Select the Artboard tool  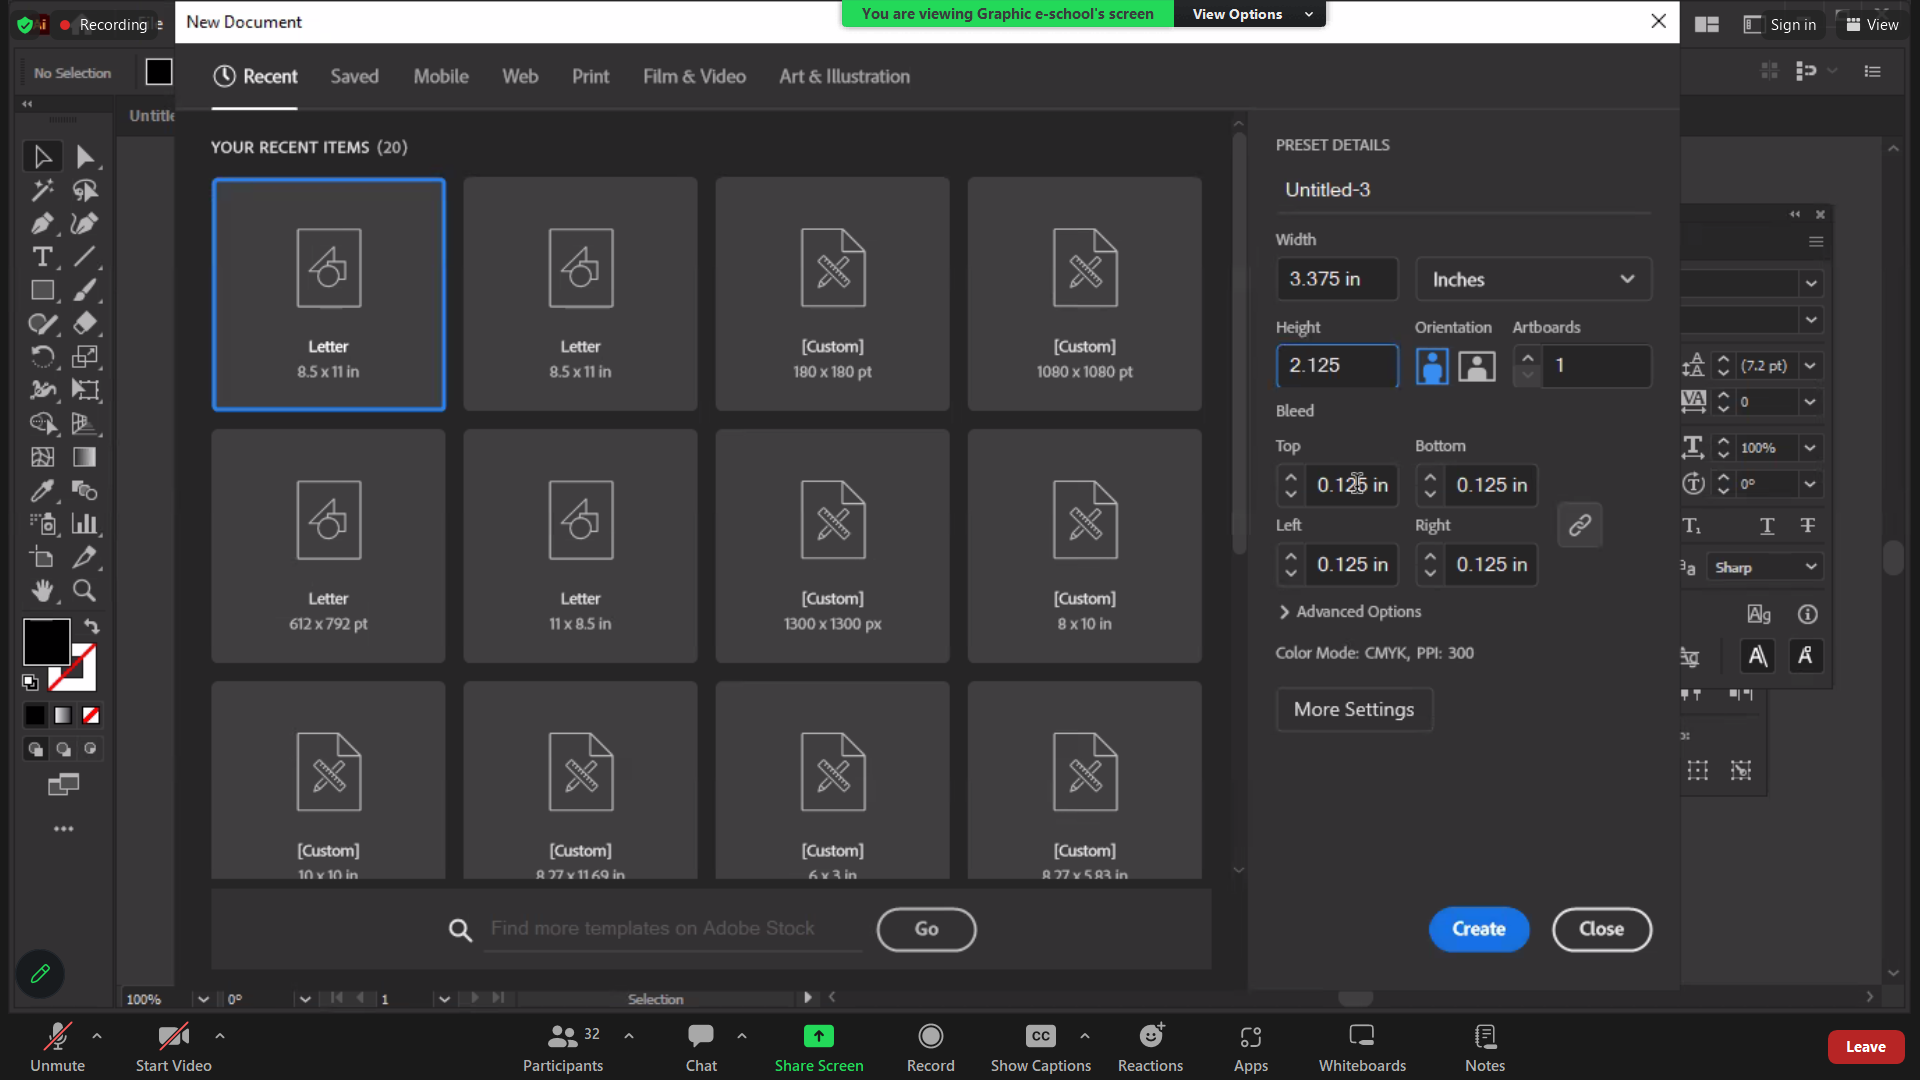(42, 557)
